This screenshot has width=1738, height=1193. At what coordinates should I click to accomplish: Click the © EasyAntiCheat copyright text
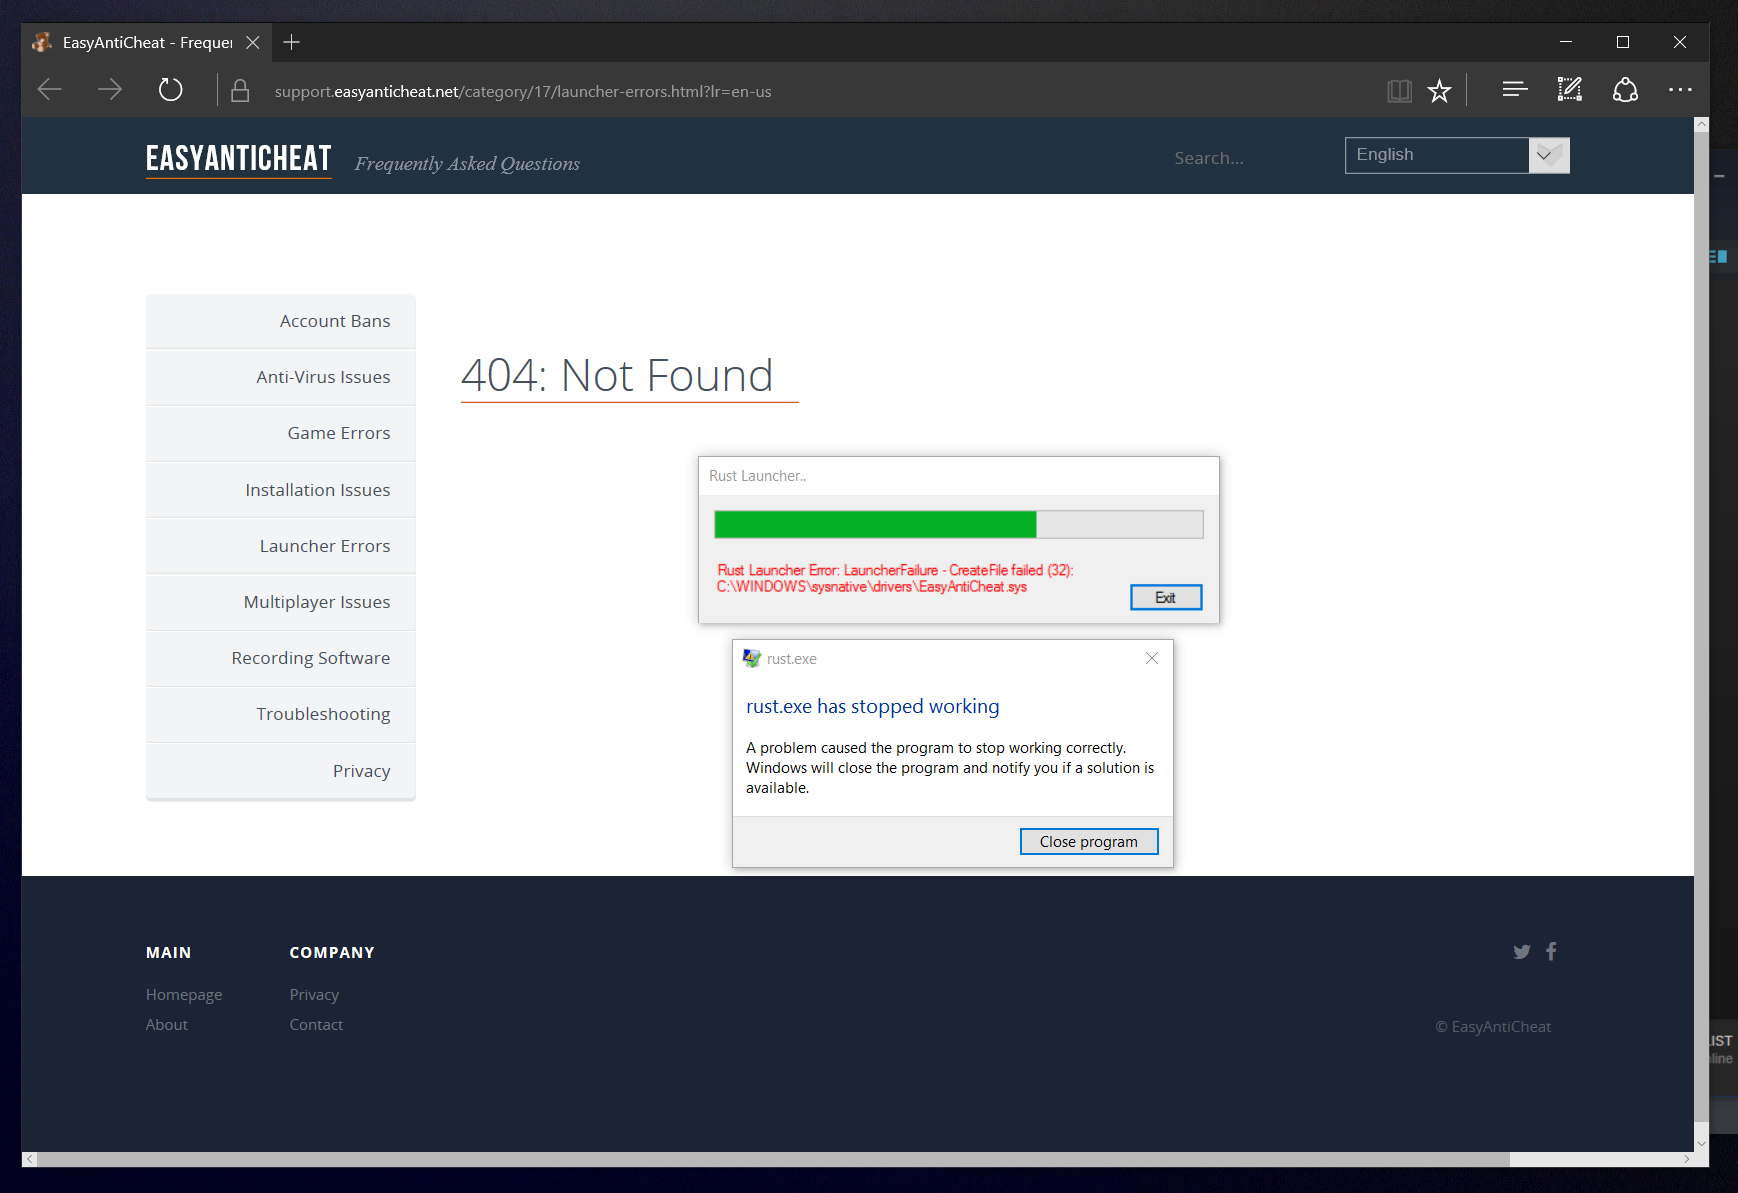1494,1027
